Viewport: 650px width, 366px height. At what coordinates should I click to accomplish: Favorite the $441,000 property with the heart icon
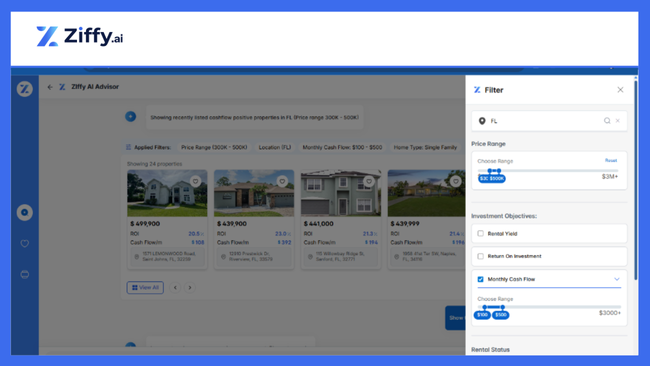[x=369, y=181]
